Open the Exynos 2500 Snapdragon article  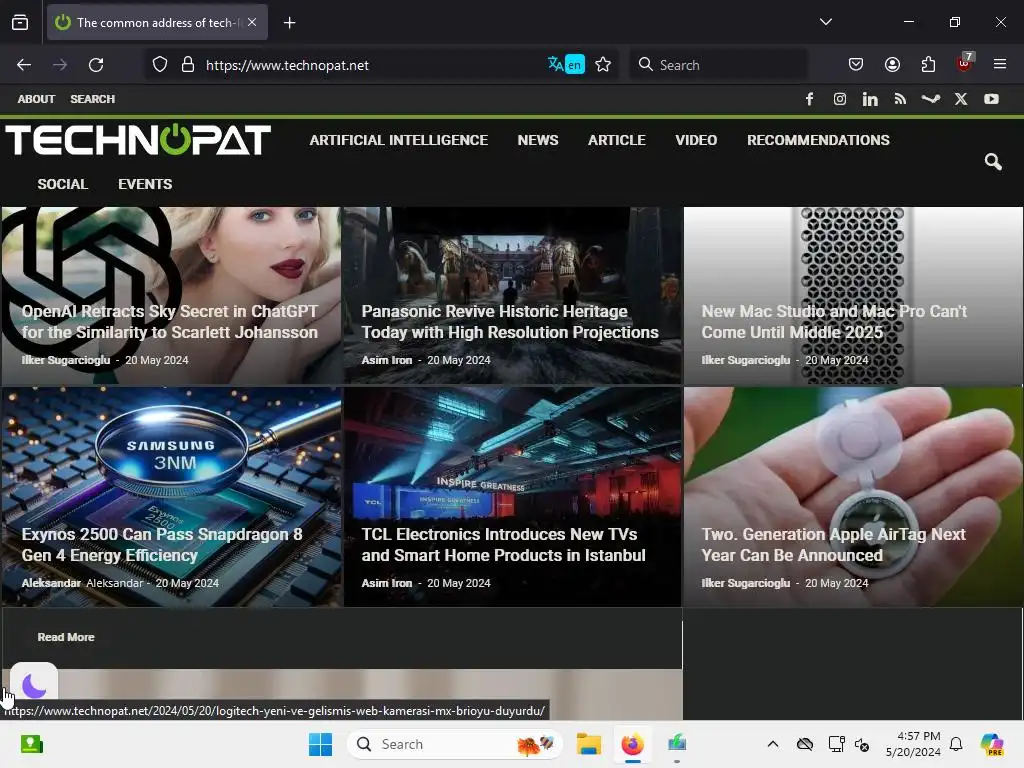point(162,545)
